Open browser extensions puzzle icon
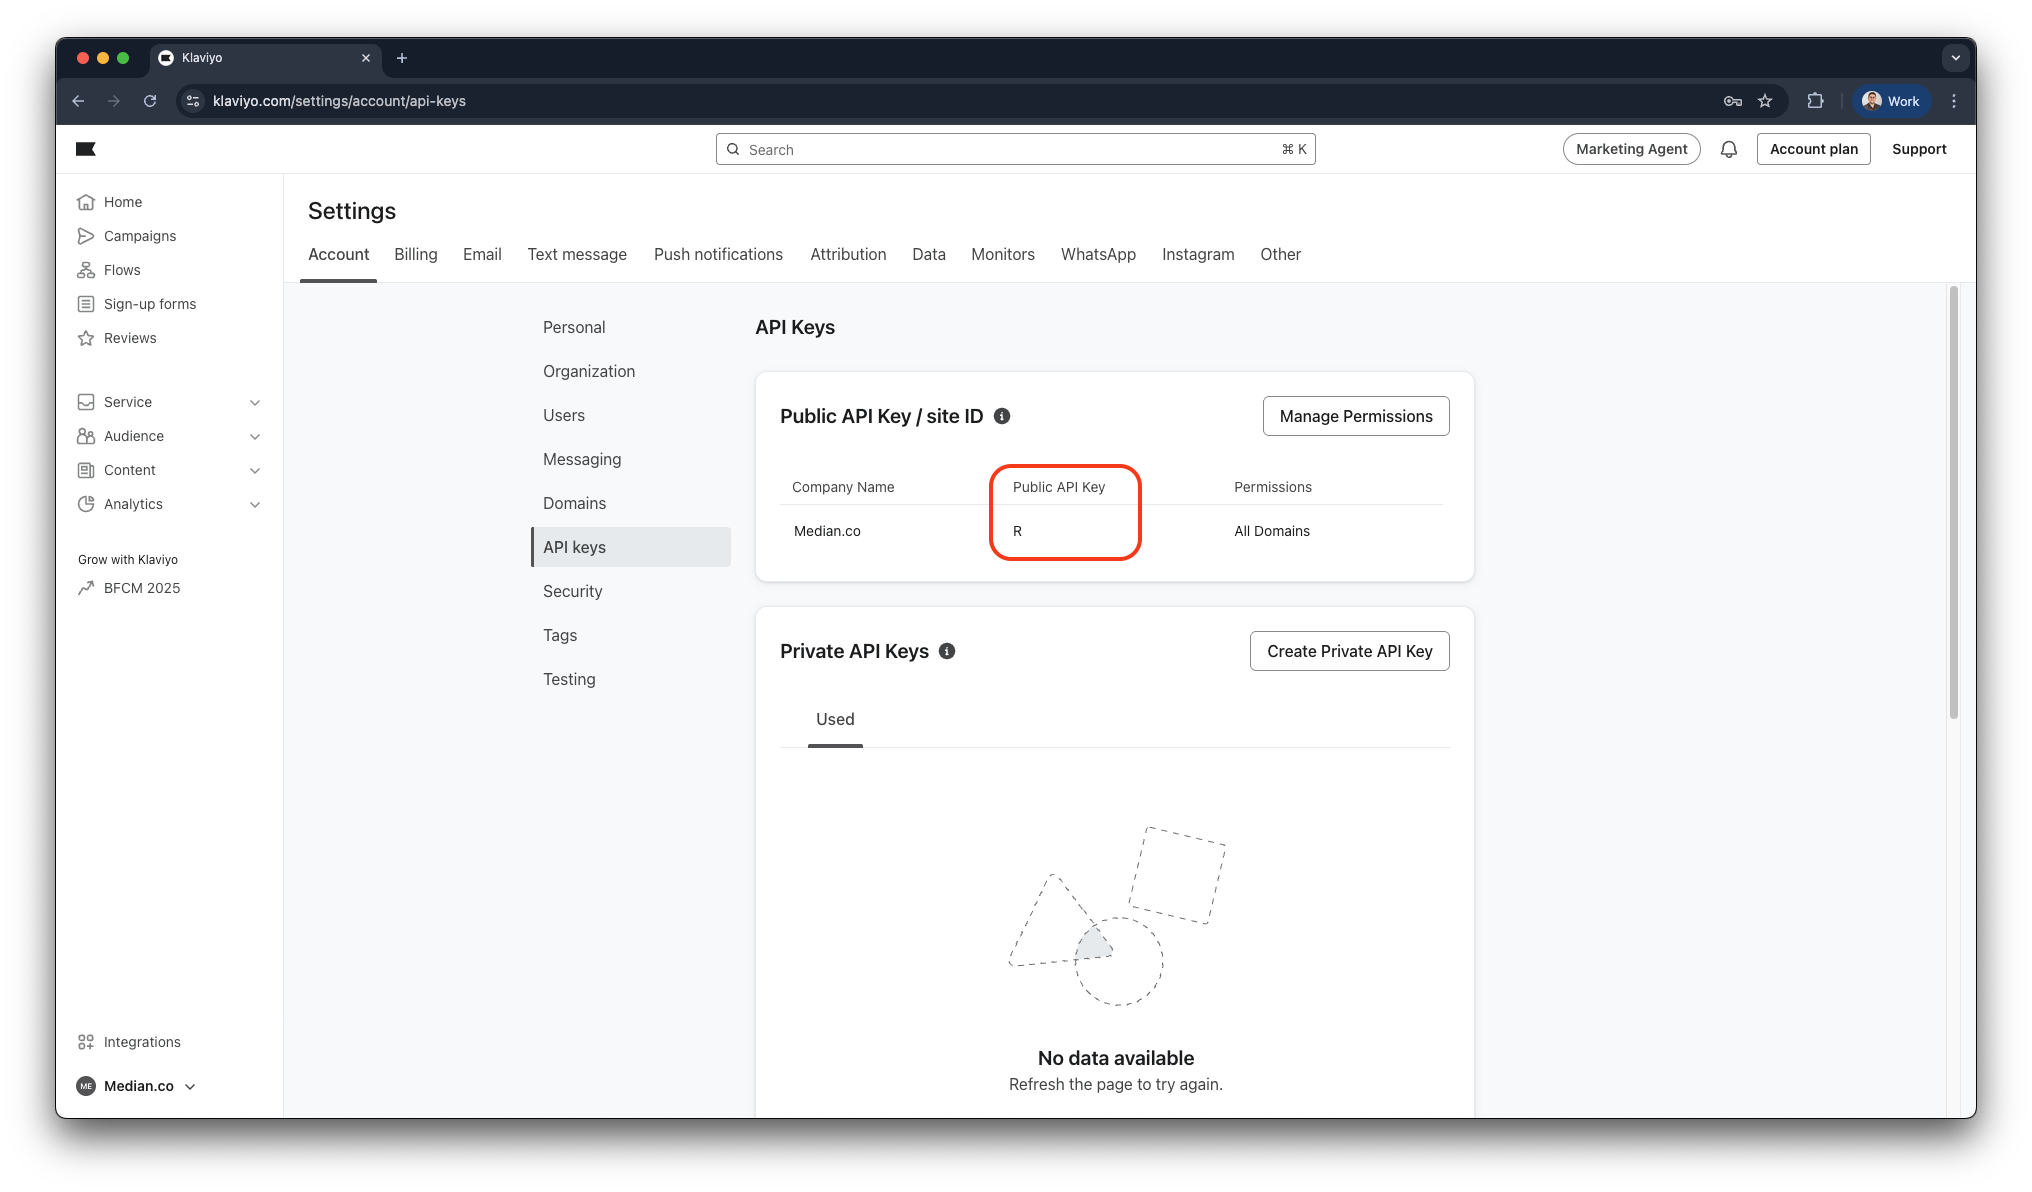This screenshot has height=1192, width=2032. (1815, 101)
